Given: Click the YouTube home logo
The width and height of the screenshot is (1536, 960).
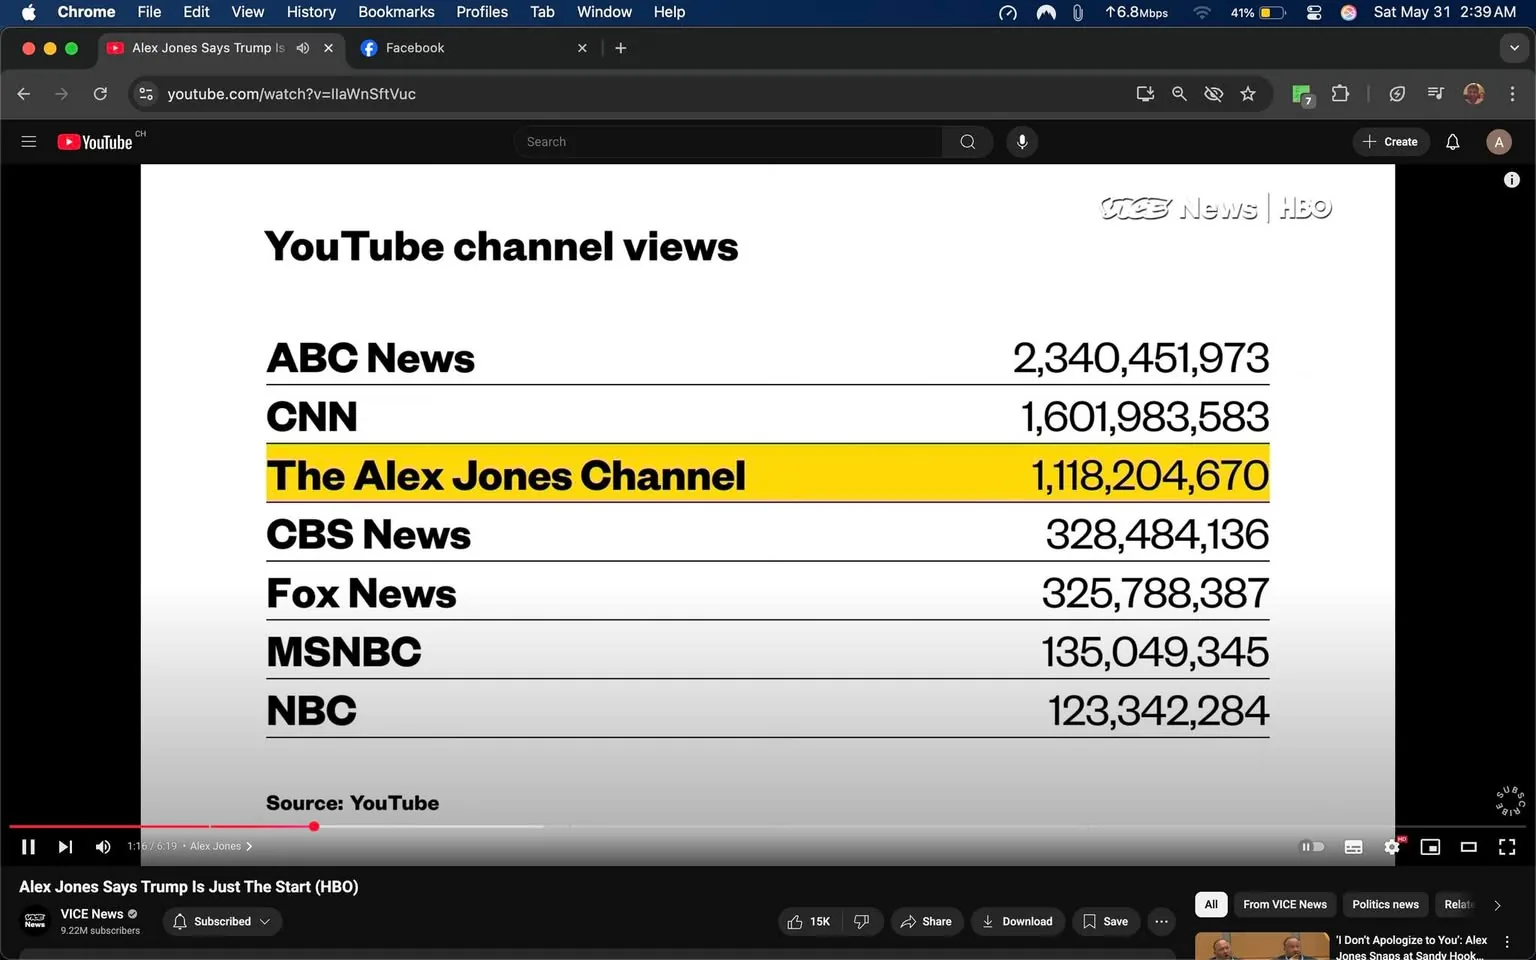Looking at the screenshot, I should (x=95, y=141).
